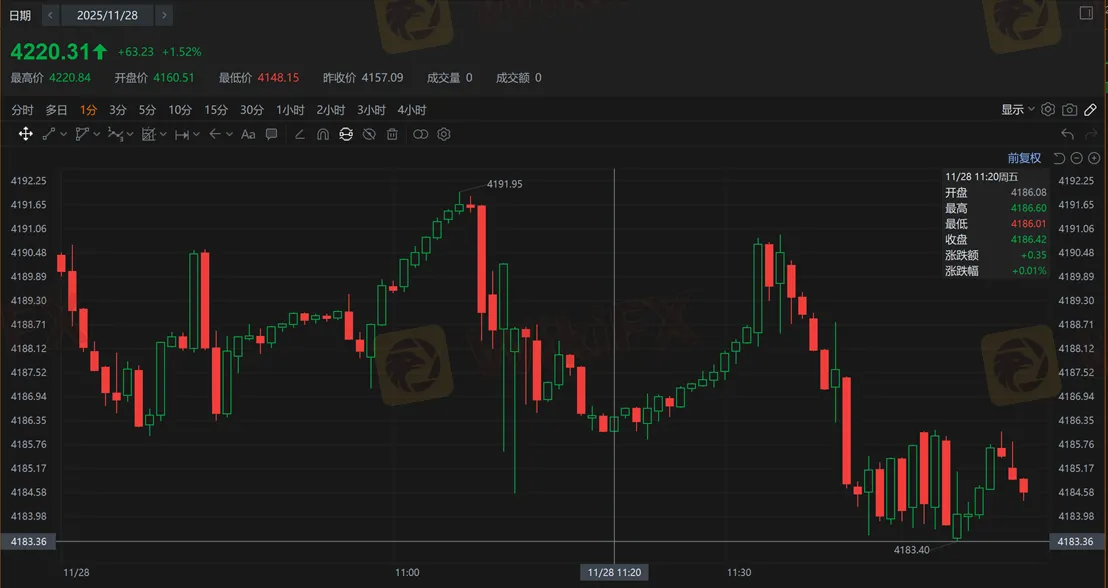The width and height of the screenshot is (1108, 588).
Task: Click the 开盘价 4160.51 value
Action: (x=174, y=78)
